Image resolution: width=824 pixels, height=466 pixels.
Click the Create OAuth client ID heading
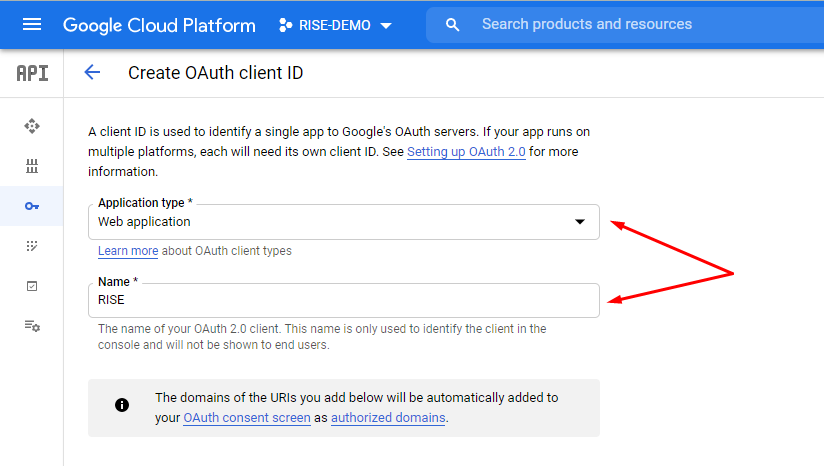(215, 73)
